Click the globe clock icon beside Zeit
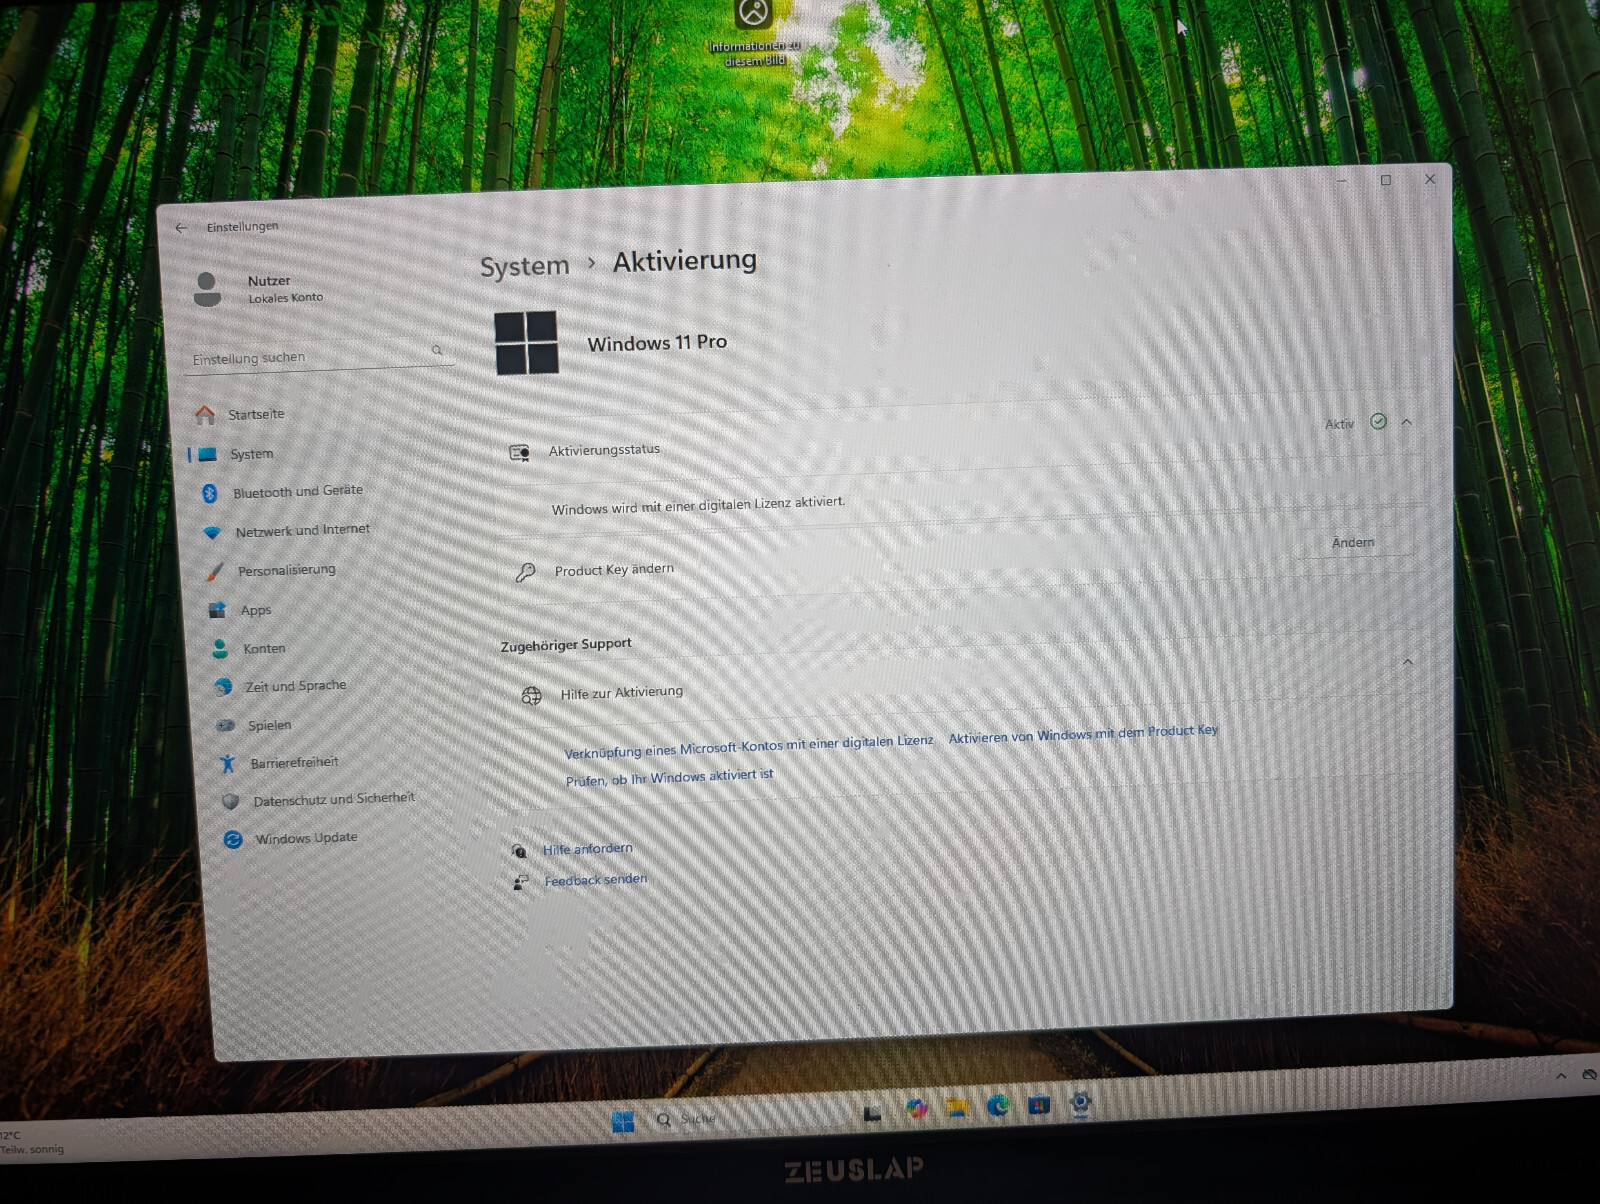Image resolution: width=1600 pixels, height=1204 pixels. pos(223,687)
